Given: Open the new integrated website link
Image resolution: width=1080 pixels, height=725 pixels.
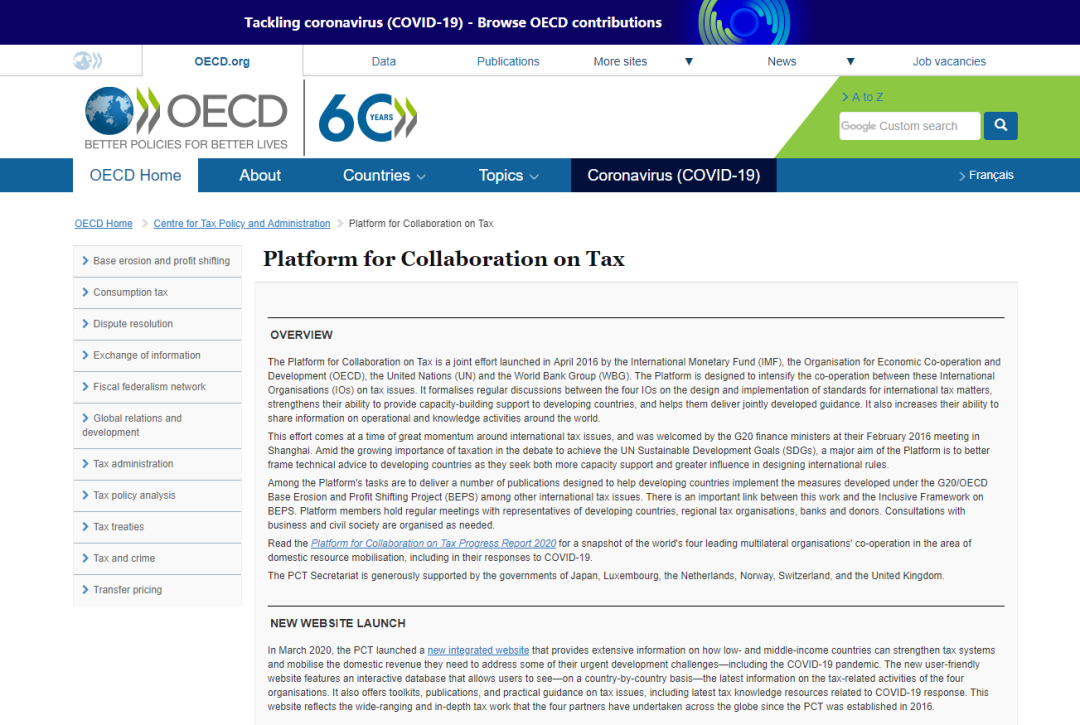Looking at the screenshot, I should coord(478,650).
